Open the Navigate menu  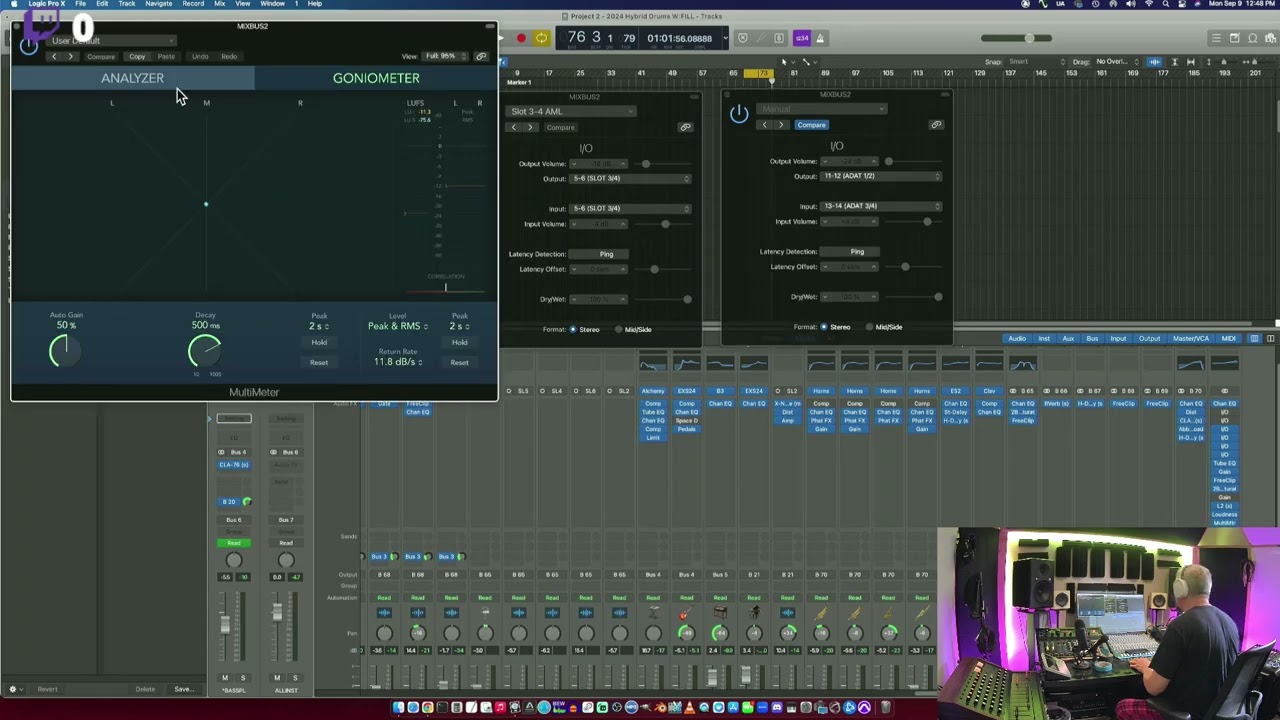(x=158, y=4)
